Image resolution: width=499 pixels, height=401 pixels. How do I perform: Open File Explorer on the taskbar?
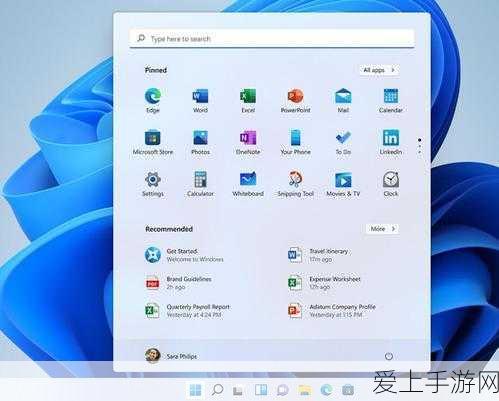[305, 390]
